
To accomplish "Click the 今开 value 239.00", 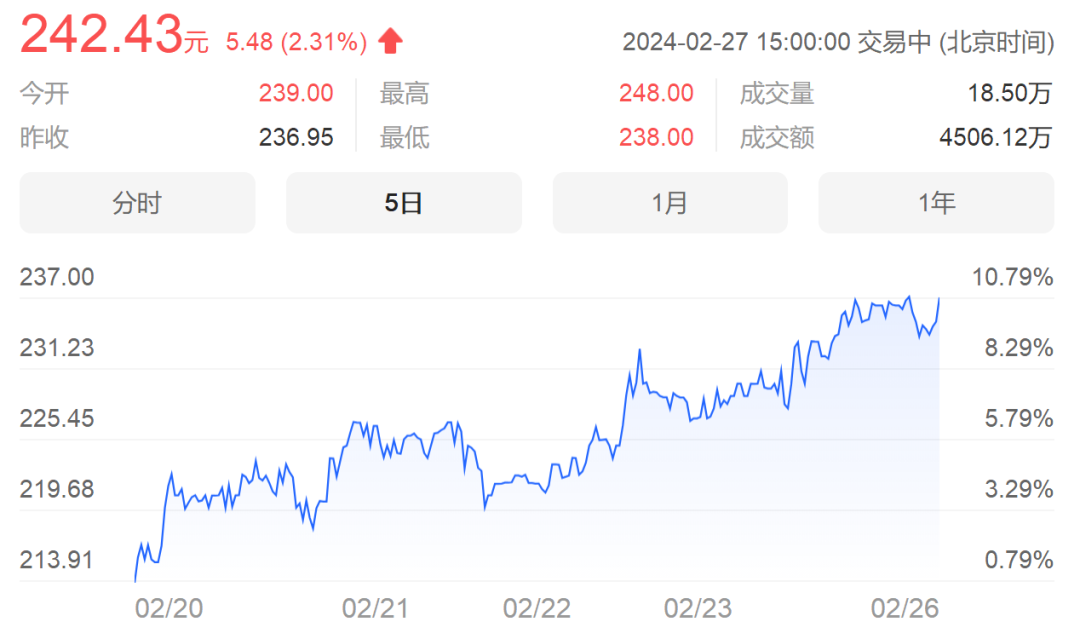I will tap(296, 94).
